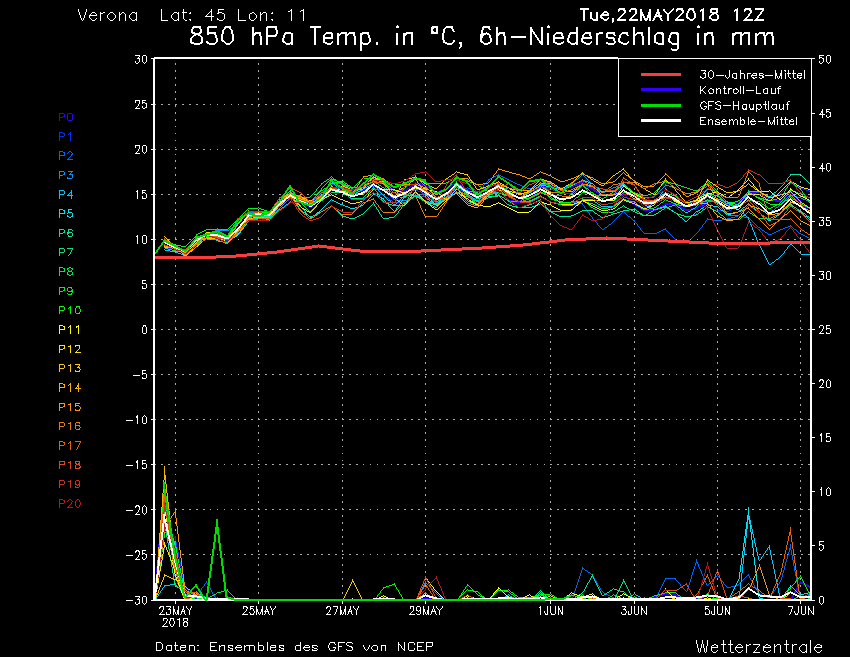Viewport: 850px width, 657px height.
Task: Select the P3 member label
Action: [66, 175]
